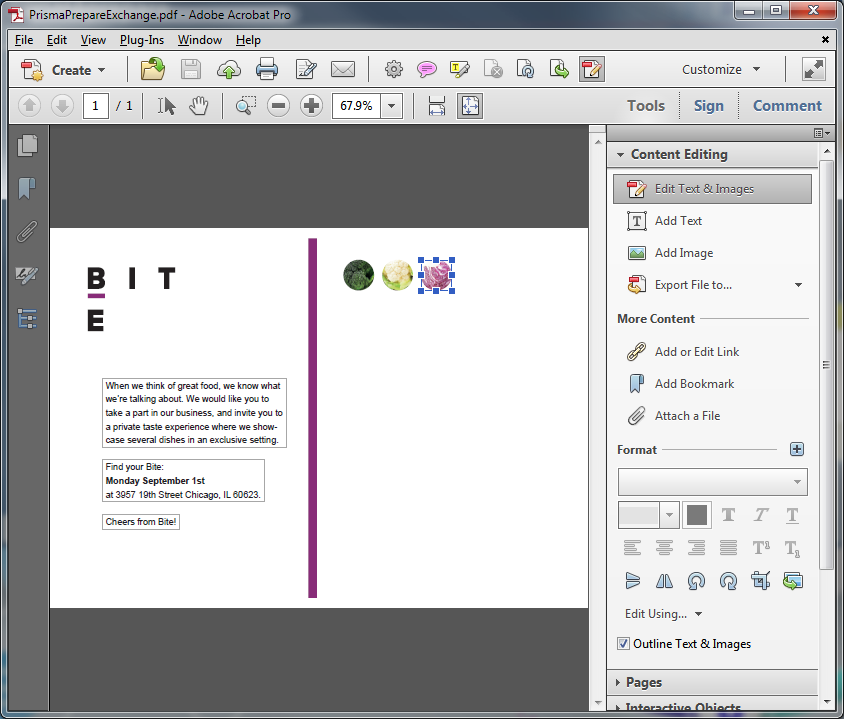Viewport: 844px width, 719px height.
Task: Click Add Bookmark in More Content
Action: (693, 384)
